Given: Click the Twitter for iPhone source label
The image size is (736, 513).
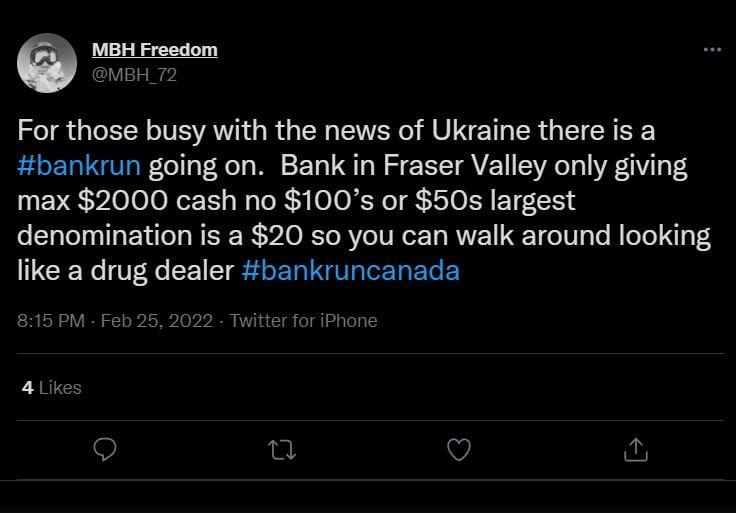Looking at the screenshot, I should [303, 321].
